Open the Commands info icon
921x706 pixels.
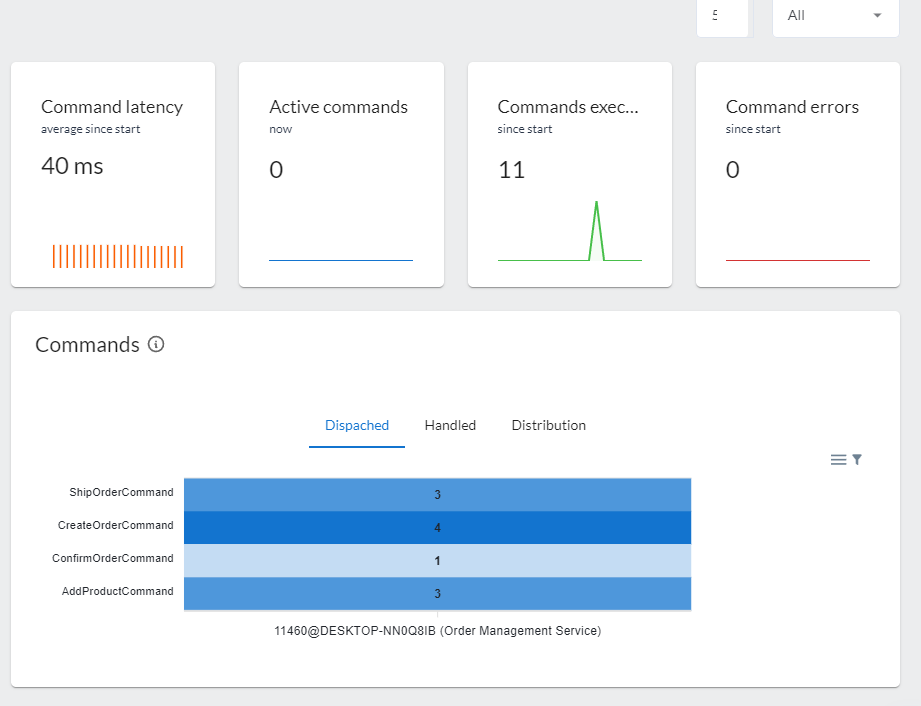(156, 344)
